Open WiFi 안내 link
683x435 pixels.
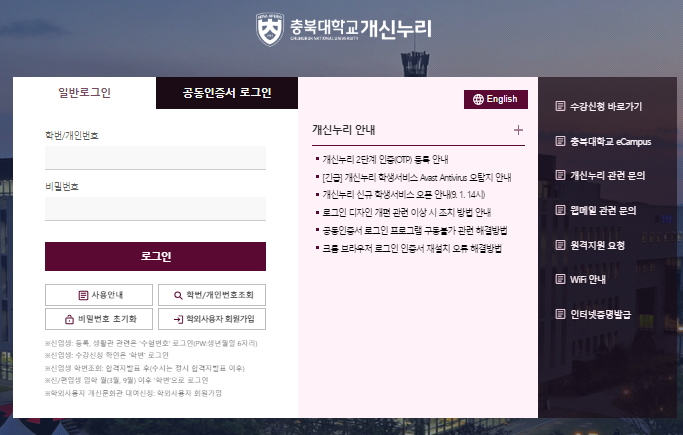point(588,280)
